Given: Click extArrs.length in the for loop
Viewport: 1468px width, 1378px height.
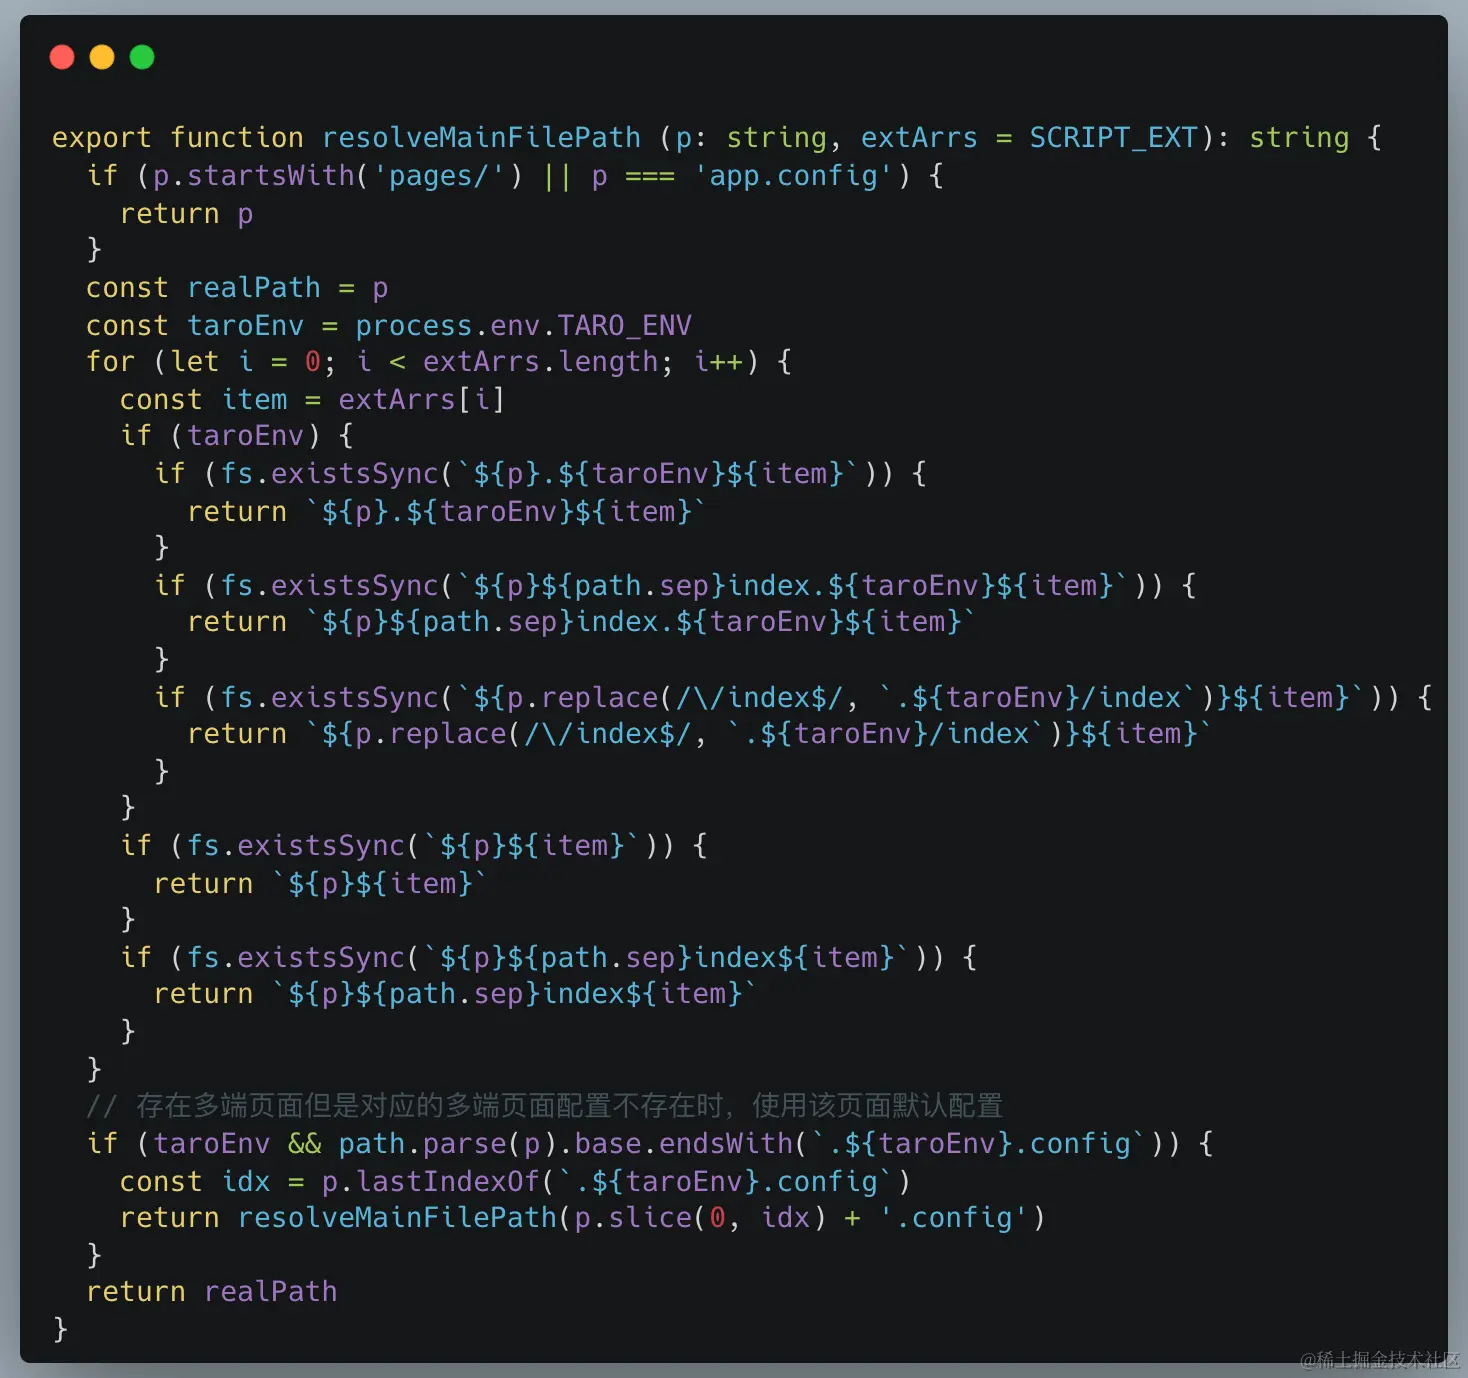Looking at the screenshot, I should [x=540, y=361].
